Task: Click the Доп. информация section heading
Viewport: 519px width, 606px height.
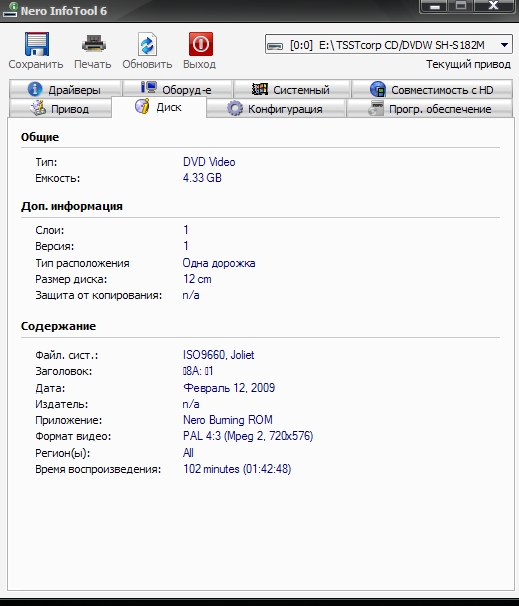Action: click(72, 206)
